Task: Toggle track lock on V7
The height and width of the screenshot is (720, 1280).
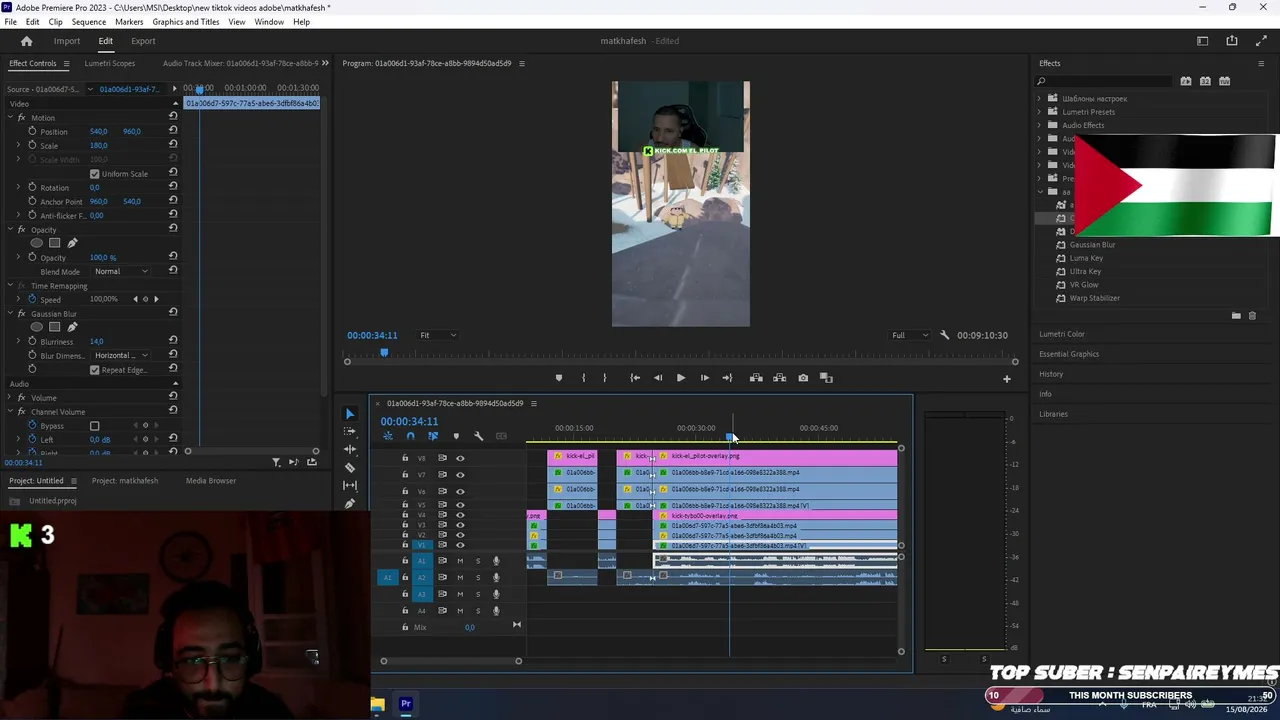Action: (405, 475)
